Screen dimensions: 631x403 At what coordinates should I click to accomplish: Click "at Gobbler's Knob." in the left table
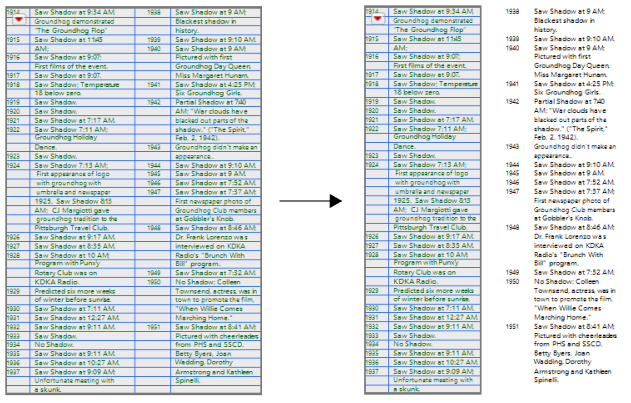click(205, 219)
